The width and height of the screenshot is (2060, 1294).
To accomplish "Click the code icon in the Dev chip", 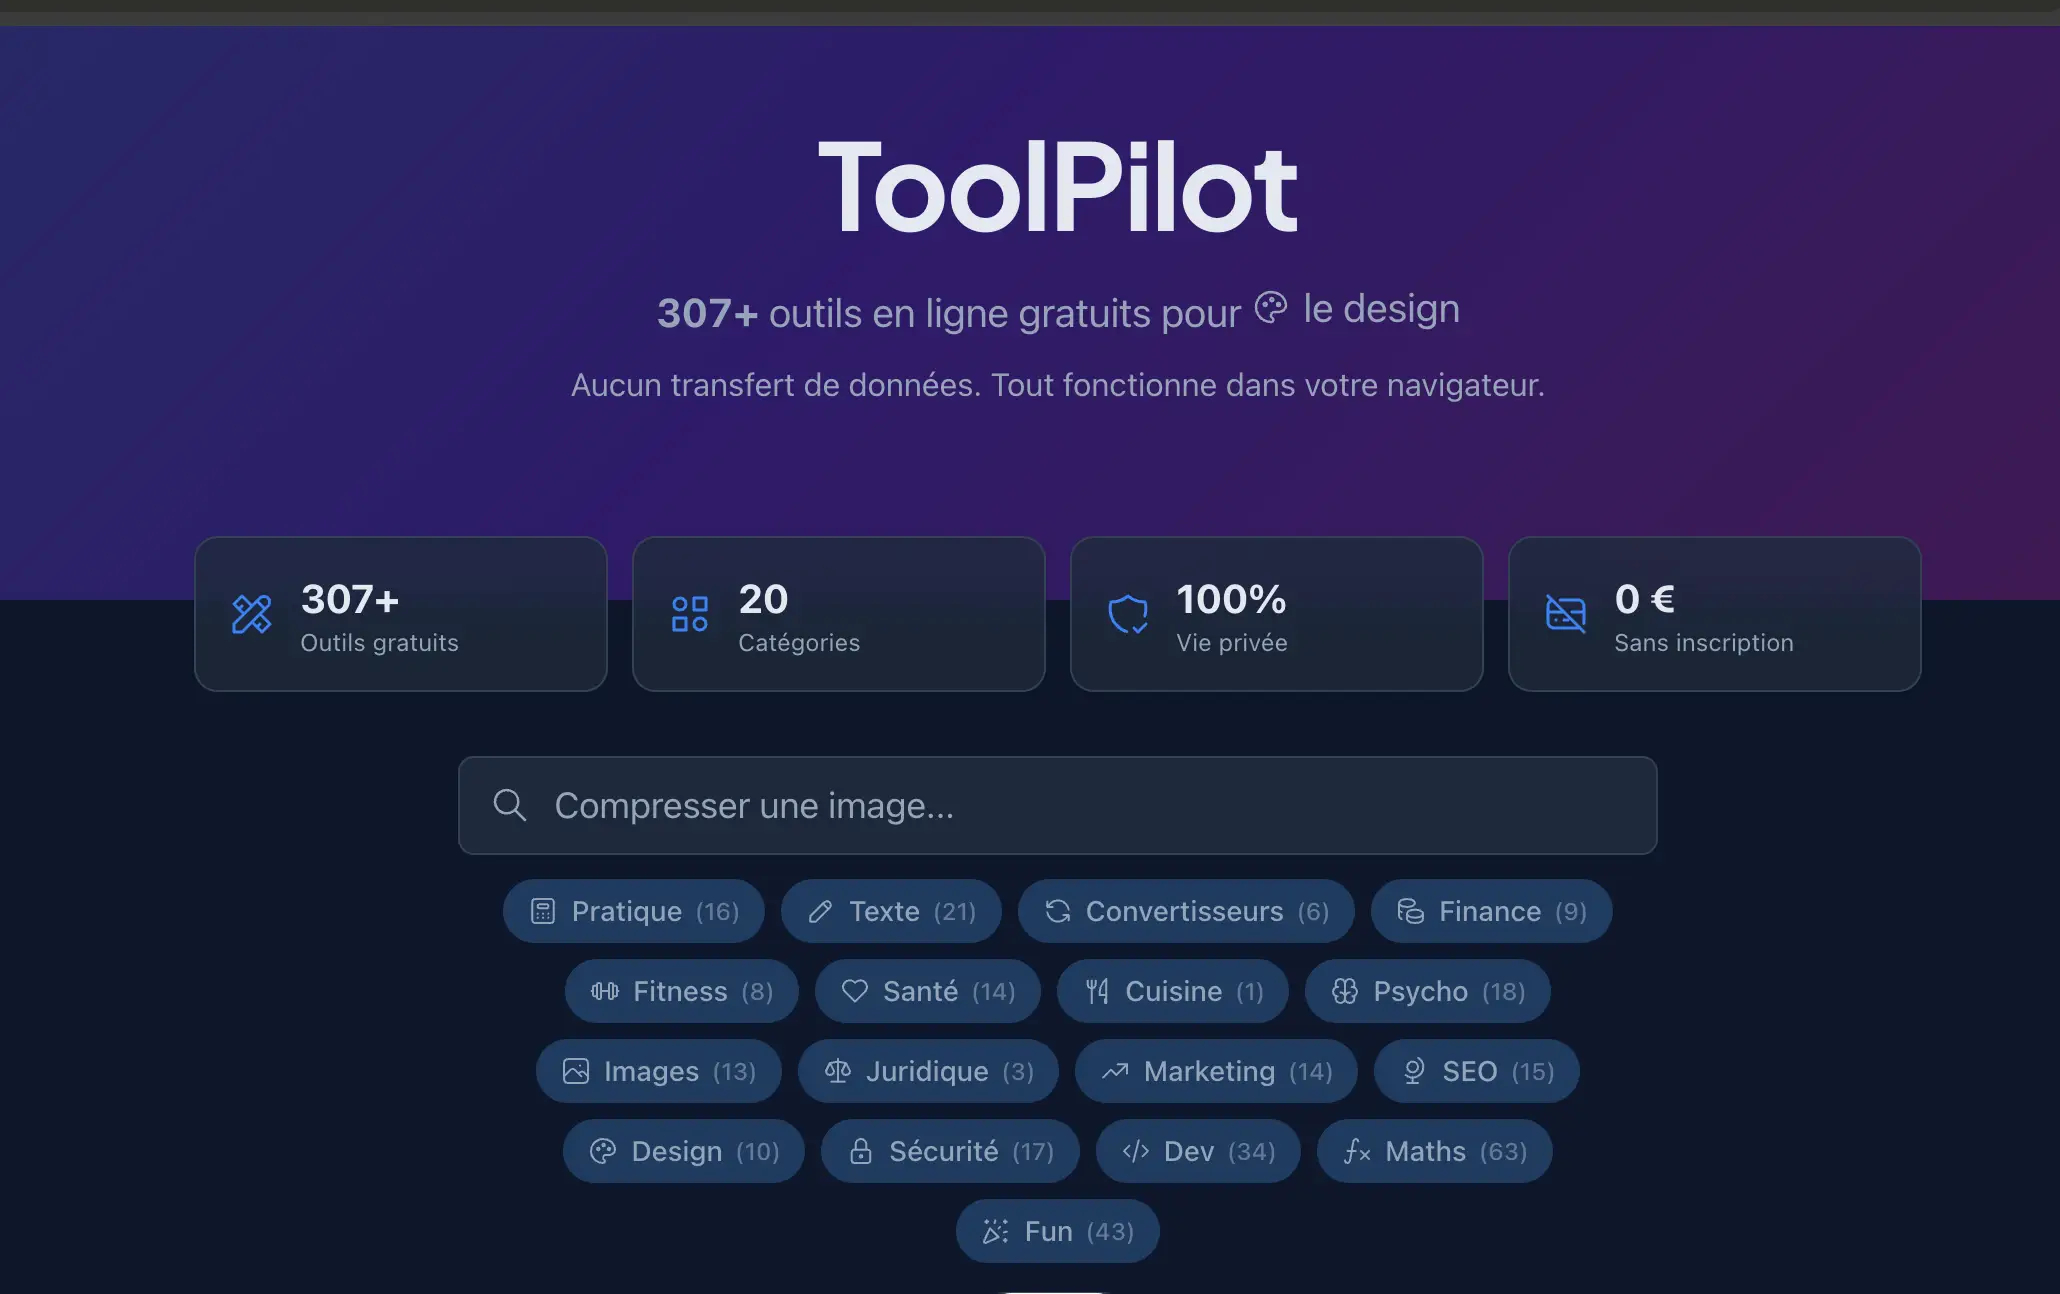I will click(x=1135, y=1151).
